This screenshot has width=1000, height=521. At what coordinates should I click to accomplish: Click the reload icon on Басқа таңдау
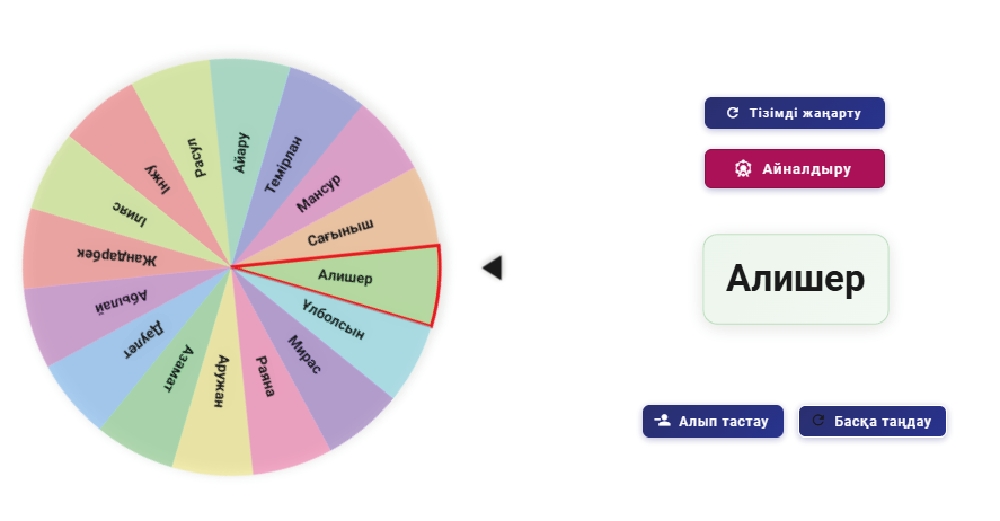tap(818, 421)
